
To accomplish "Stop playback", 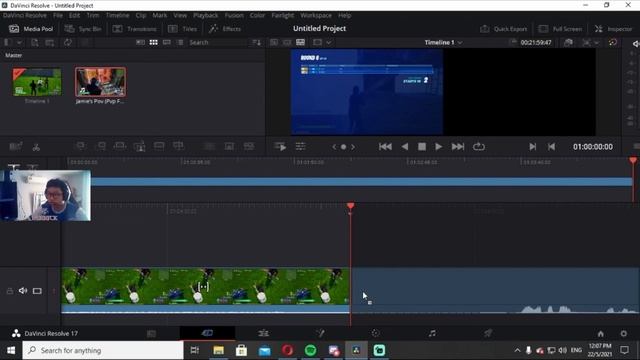I will click(422, 147).
